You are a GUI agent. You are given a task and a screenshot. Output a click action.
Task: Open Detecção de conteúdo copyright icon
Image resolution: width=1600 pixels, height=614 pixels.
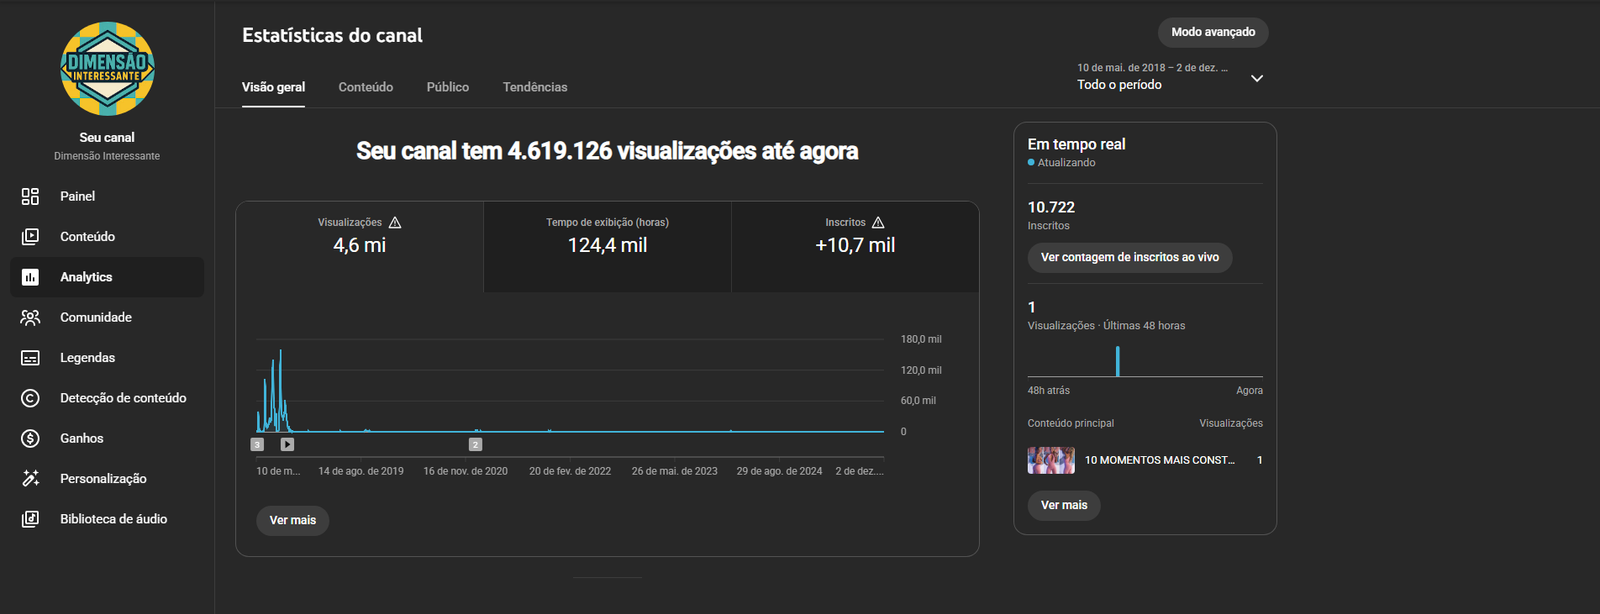click(30, 398)
